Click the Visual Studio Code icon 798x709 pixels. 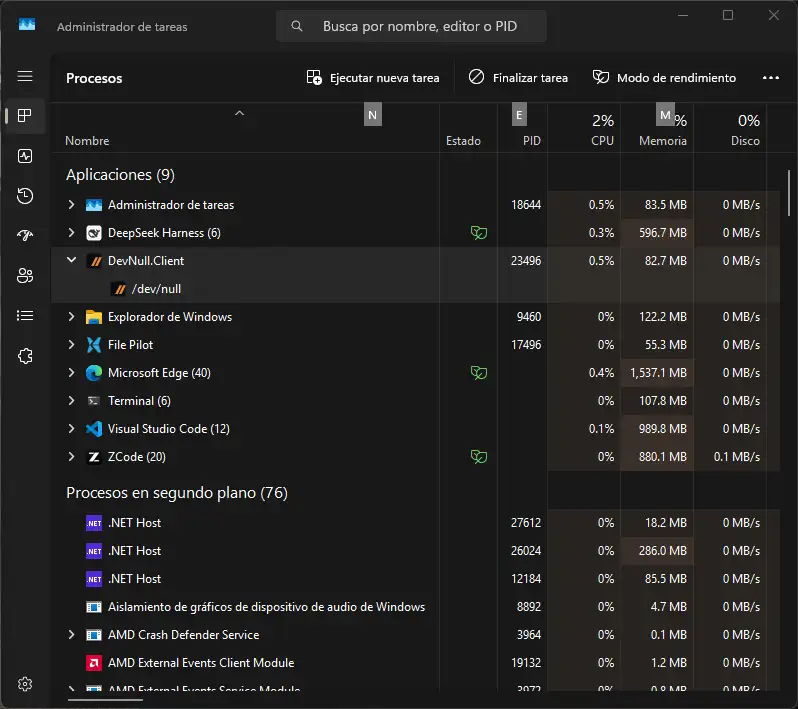coord(94,429)
